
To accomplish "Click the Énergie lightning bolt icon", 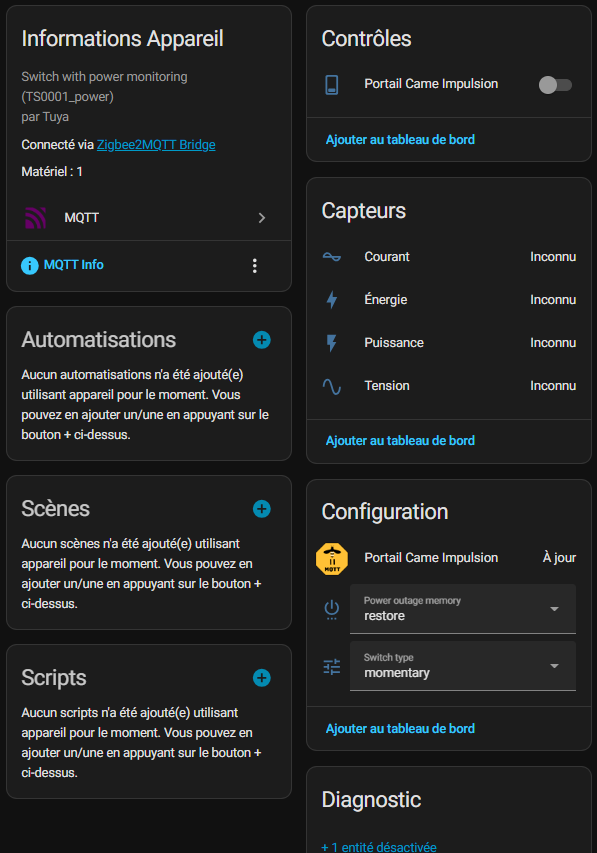I will pos(334,300).
